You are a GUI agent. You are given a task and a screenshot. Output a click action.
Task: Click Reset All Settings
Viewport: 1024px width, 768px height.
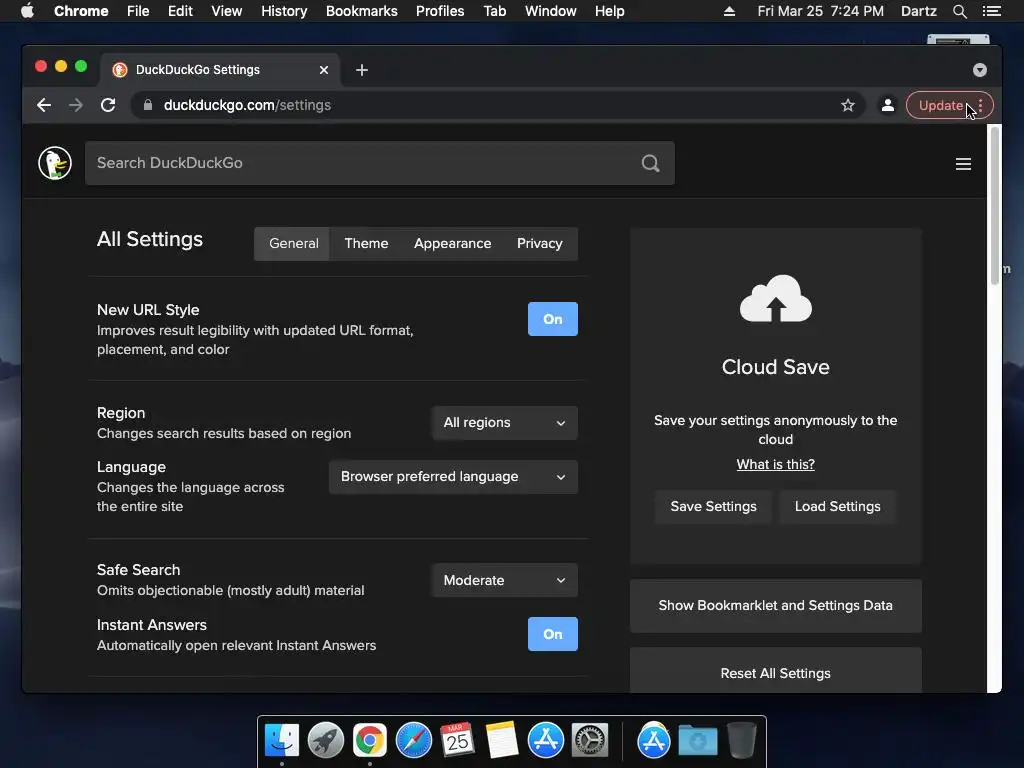pyautogui.click(x=776, y=671)
